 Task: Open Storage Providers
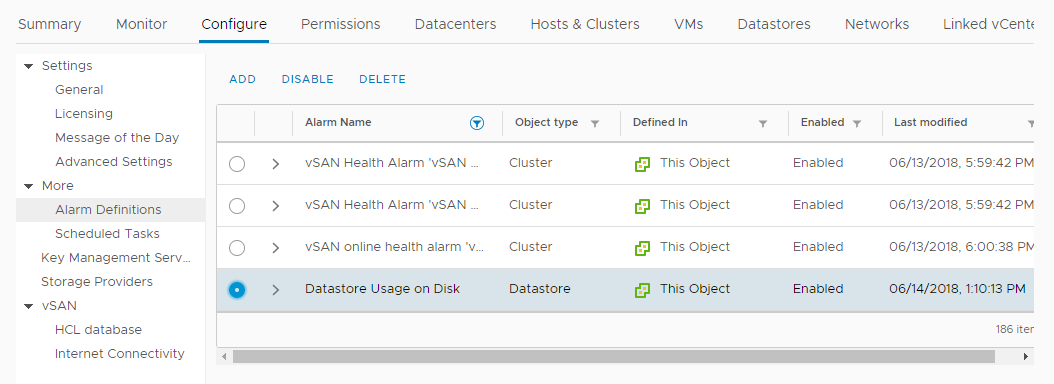(x=97, y=282)
